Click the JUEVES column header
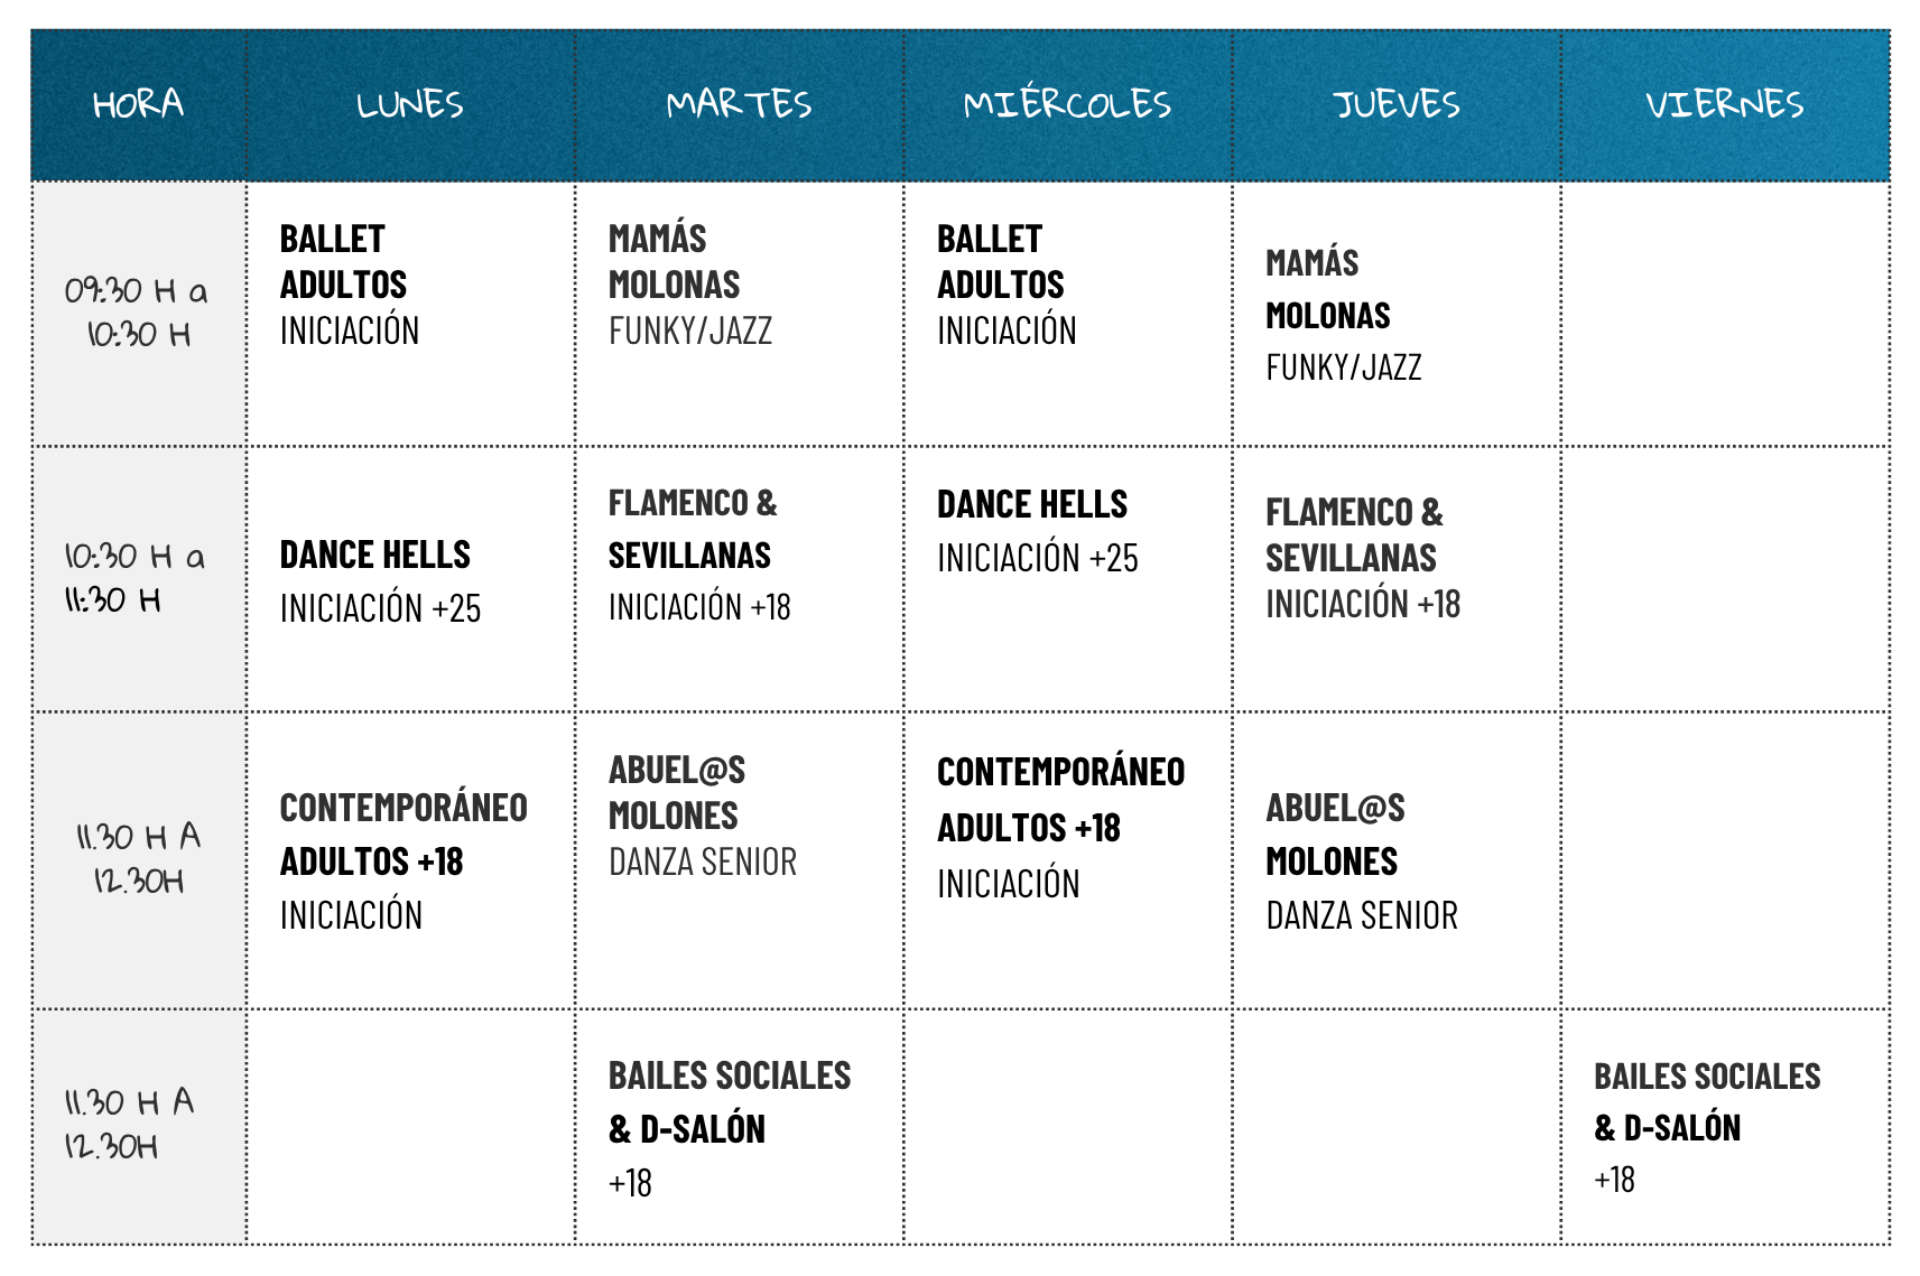1920x1276 pixels. (1396, 104)
